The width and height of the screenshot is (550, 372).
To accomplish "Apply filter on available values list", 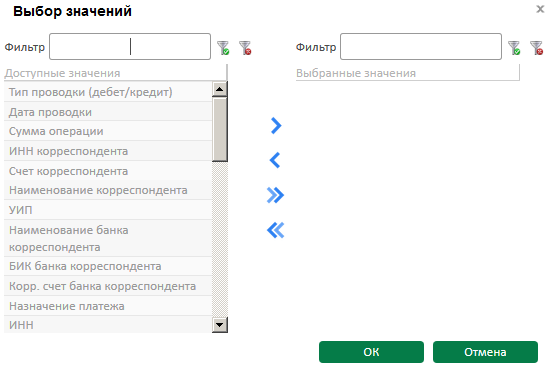I will tap(223, 48).
